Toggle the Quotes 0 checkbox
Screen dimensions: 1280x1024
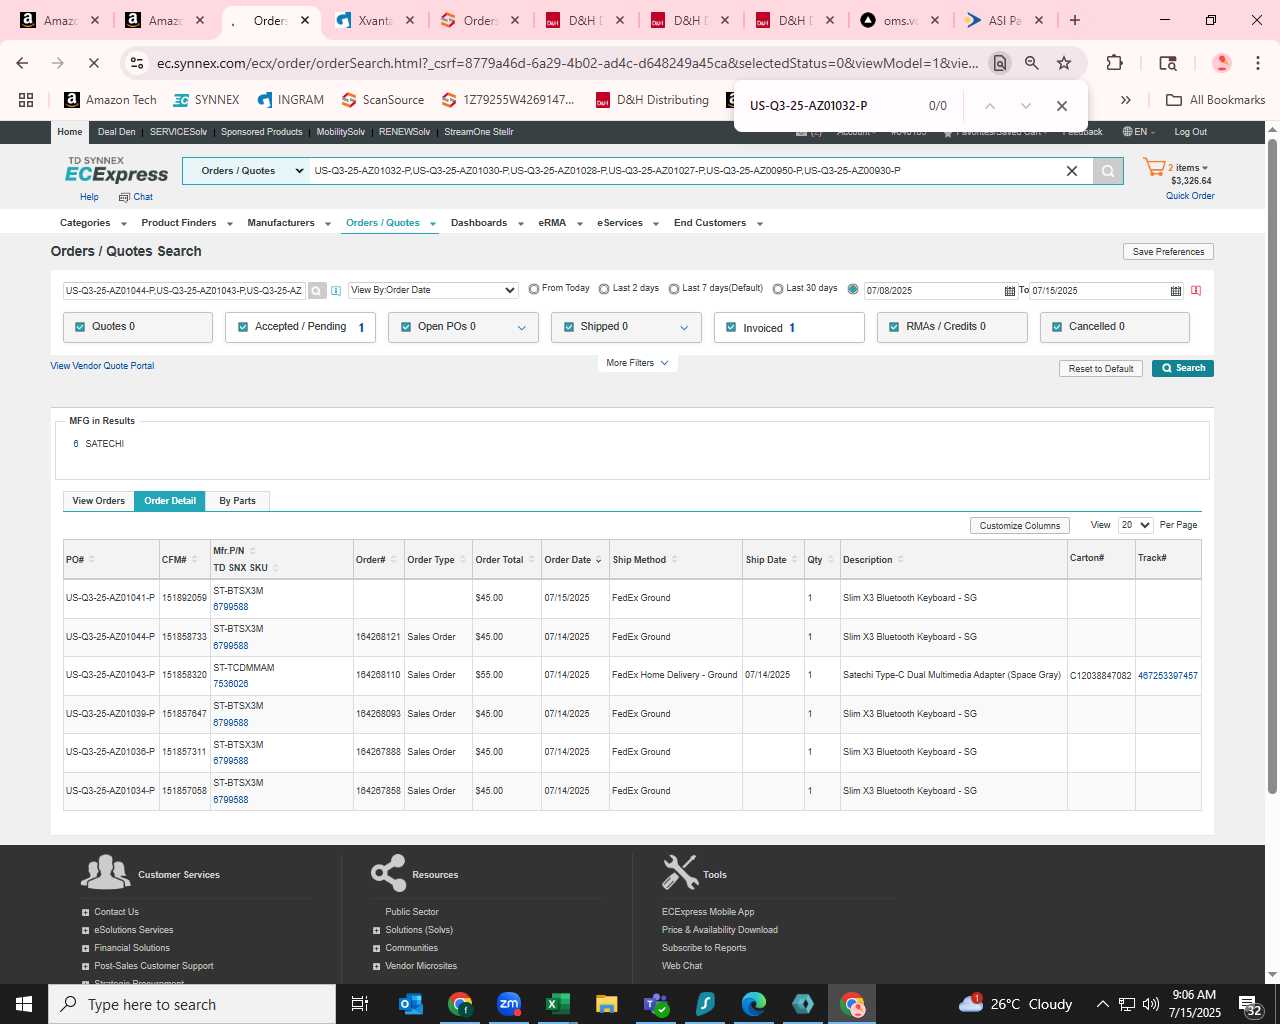[x=79, y=327]
